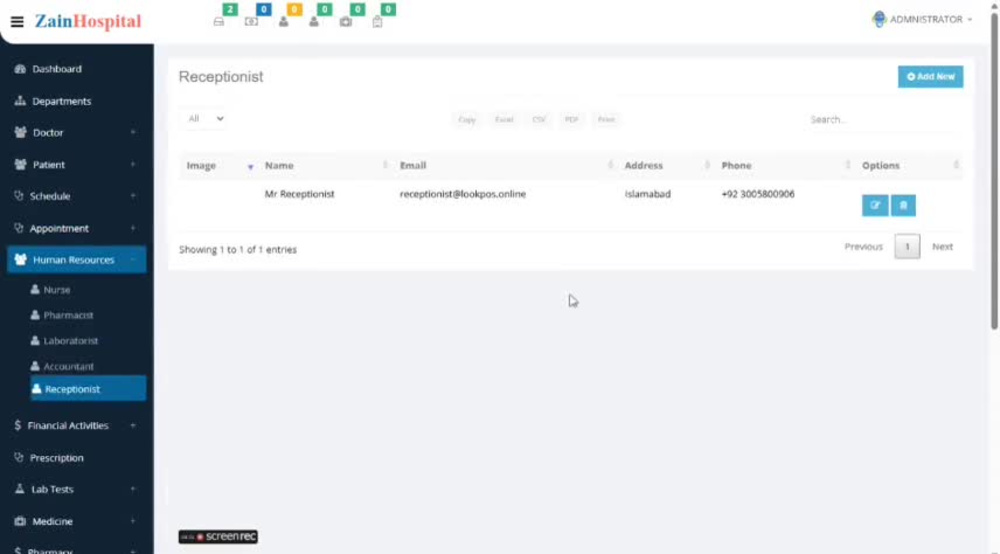The image size is (1000, 554).
Task: Open the payment cash notification icon
Action: point(251,22)
